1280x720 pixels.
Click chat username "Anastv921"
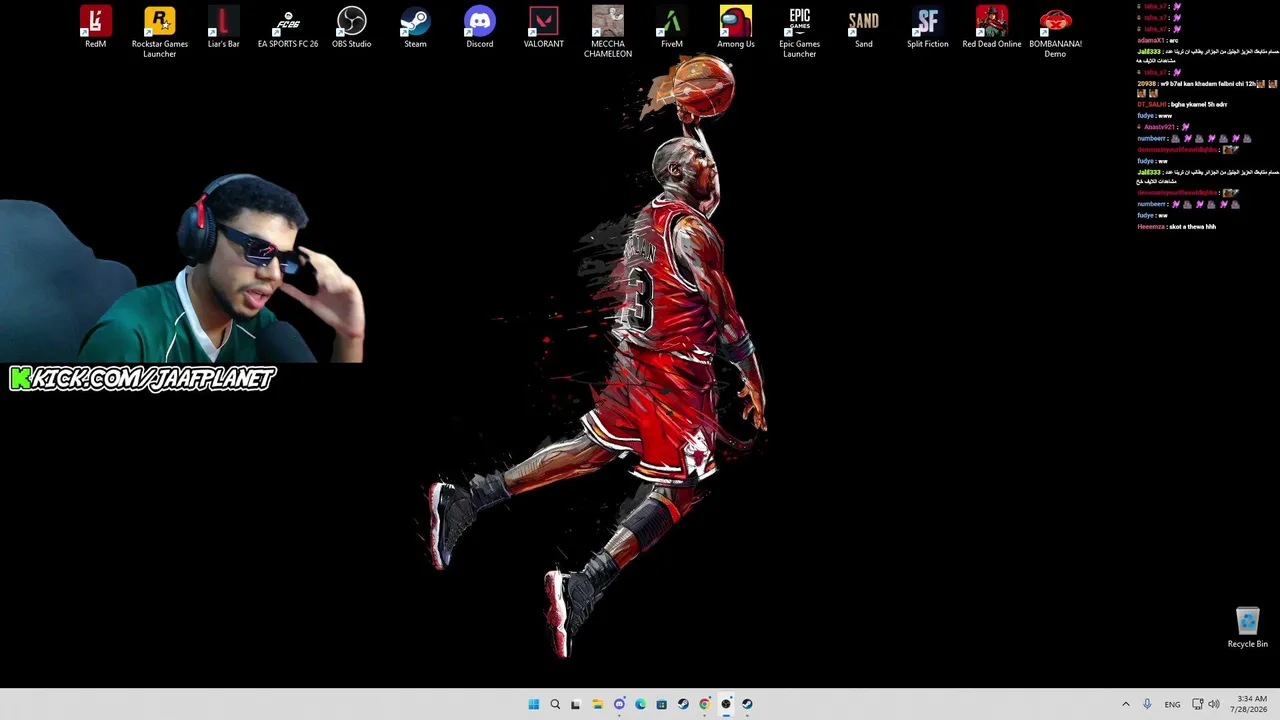[x=1159, y=127]
